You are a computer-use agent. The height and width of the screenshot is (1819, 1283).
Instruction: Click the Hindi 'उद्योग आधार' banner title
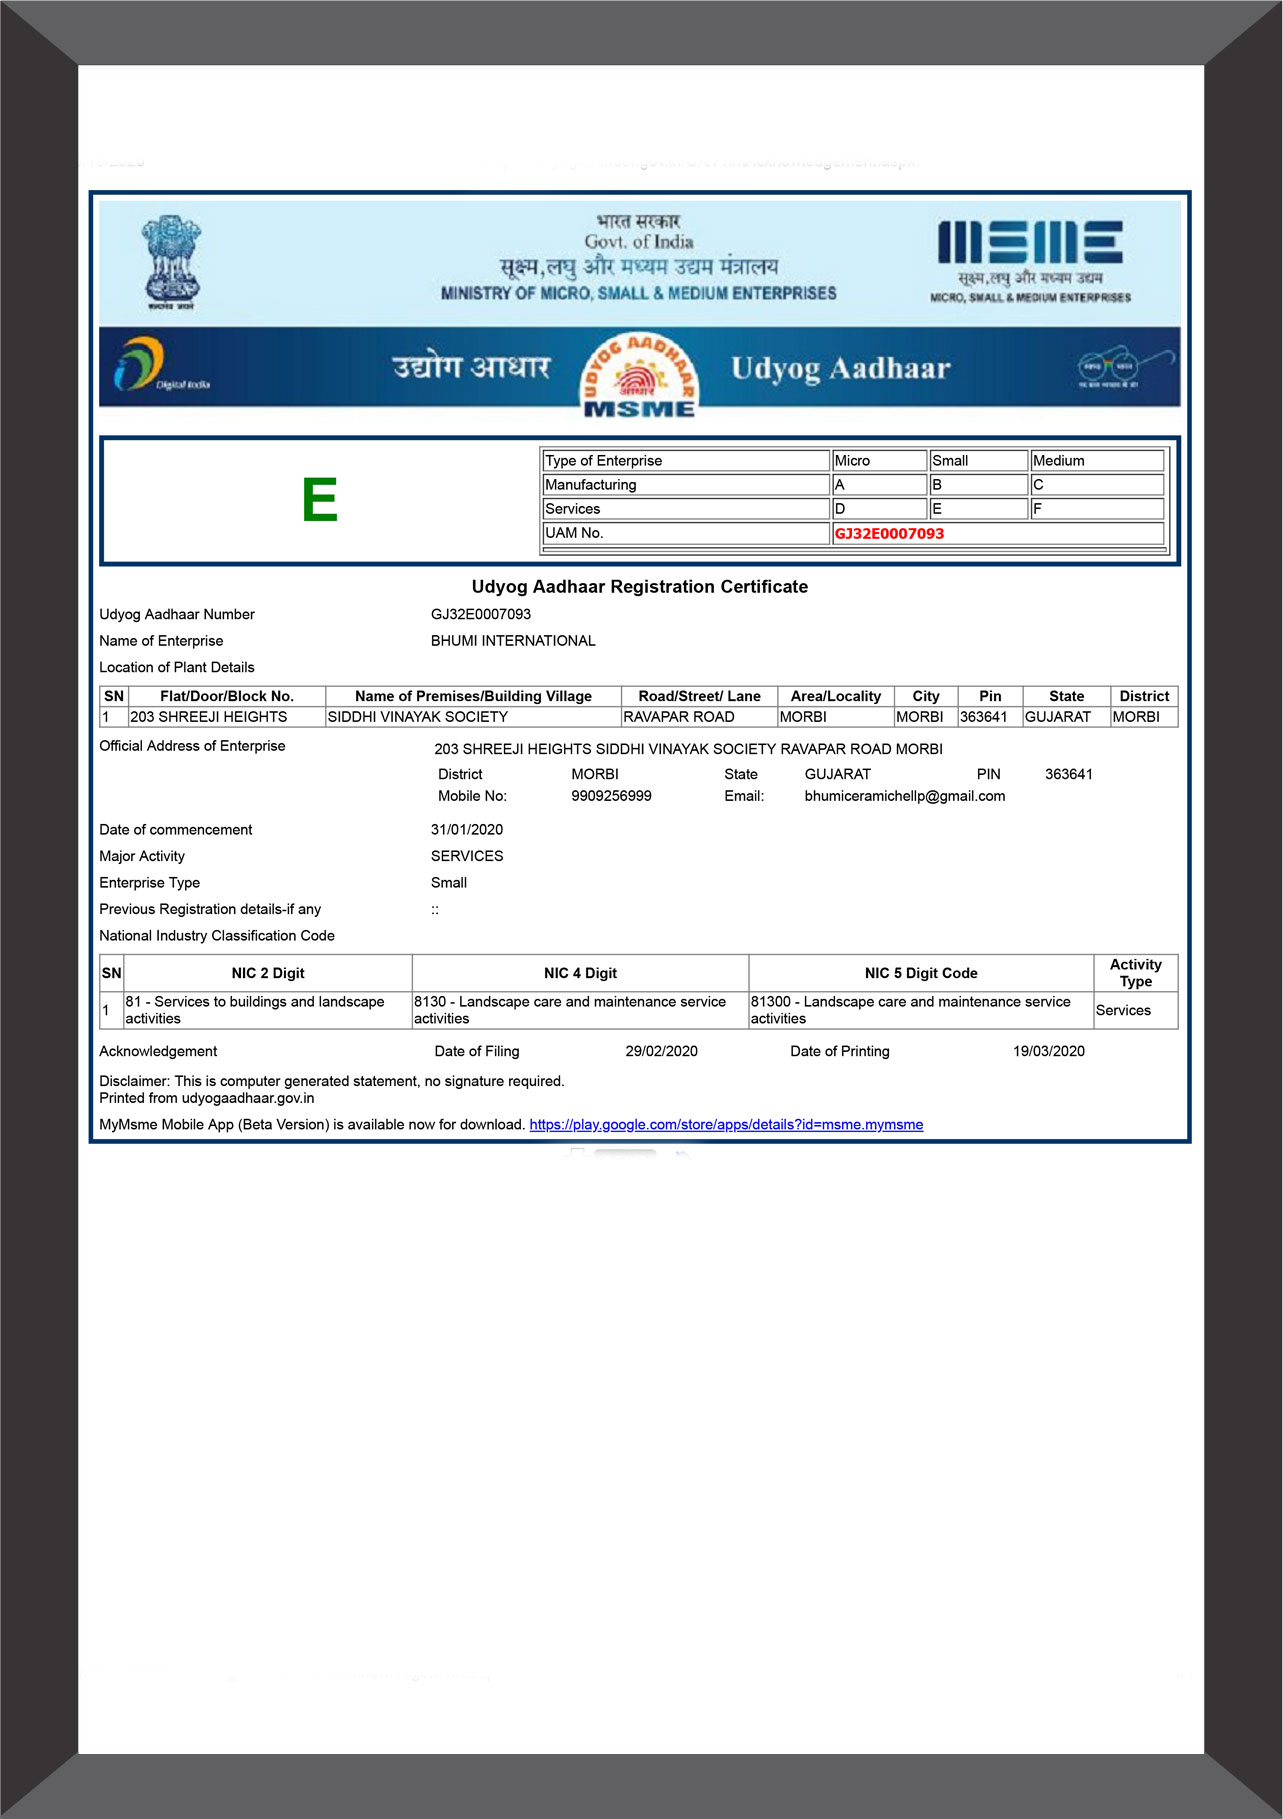(471, 366)
